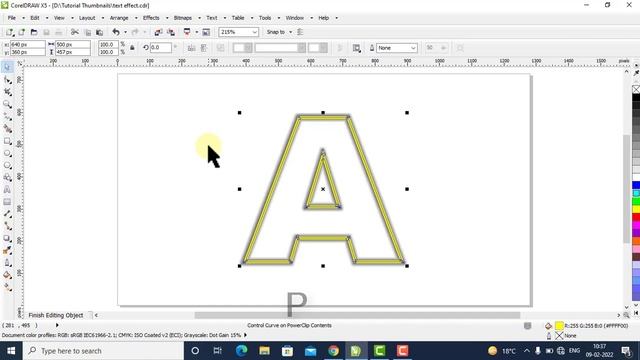Click the rotation angle 0.0 field
Screen dimensions: 640x360
[x=160, y=48]
